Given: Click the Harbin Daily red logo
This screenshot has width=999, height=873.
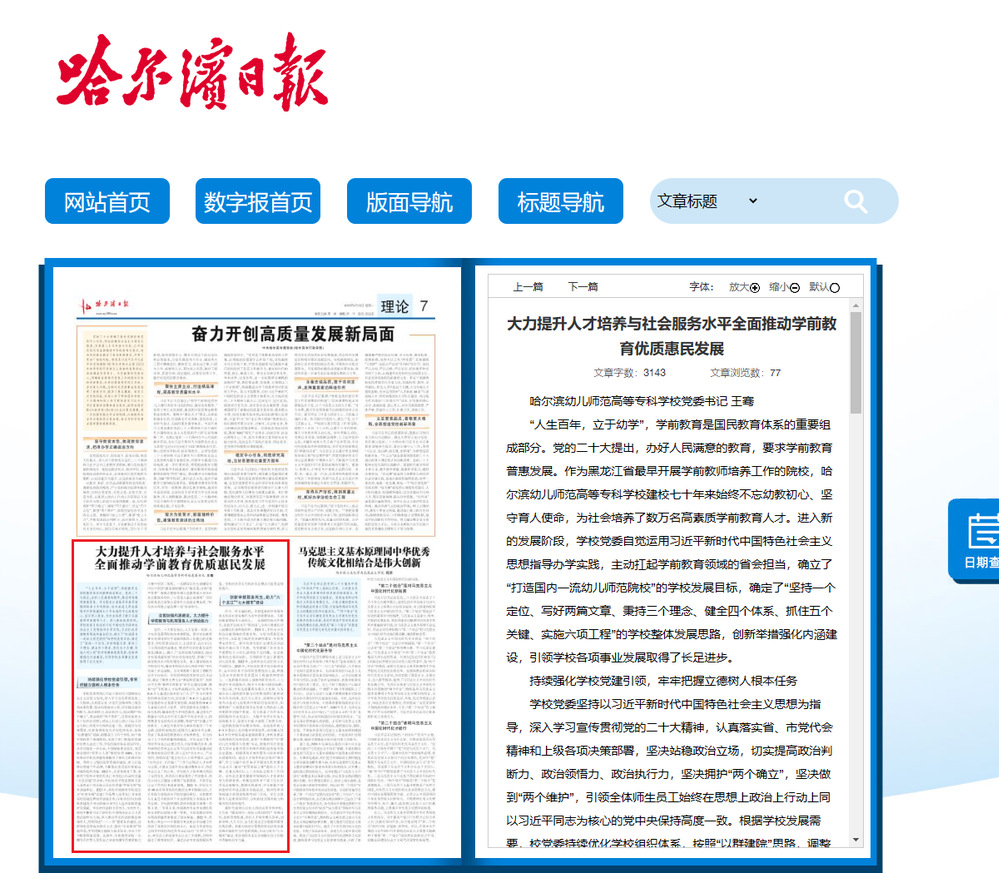Looking at the screenshot, I should [192, 71].
